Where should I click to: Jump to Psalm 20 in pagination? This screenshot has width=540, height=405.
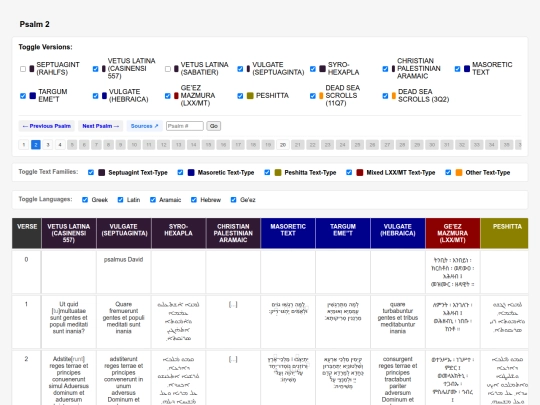pyautogui.click(x=283, y=145)
